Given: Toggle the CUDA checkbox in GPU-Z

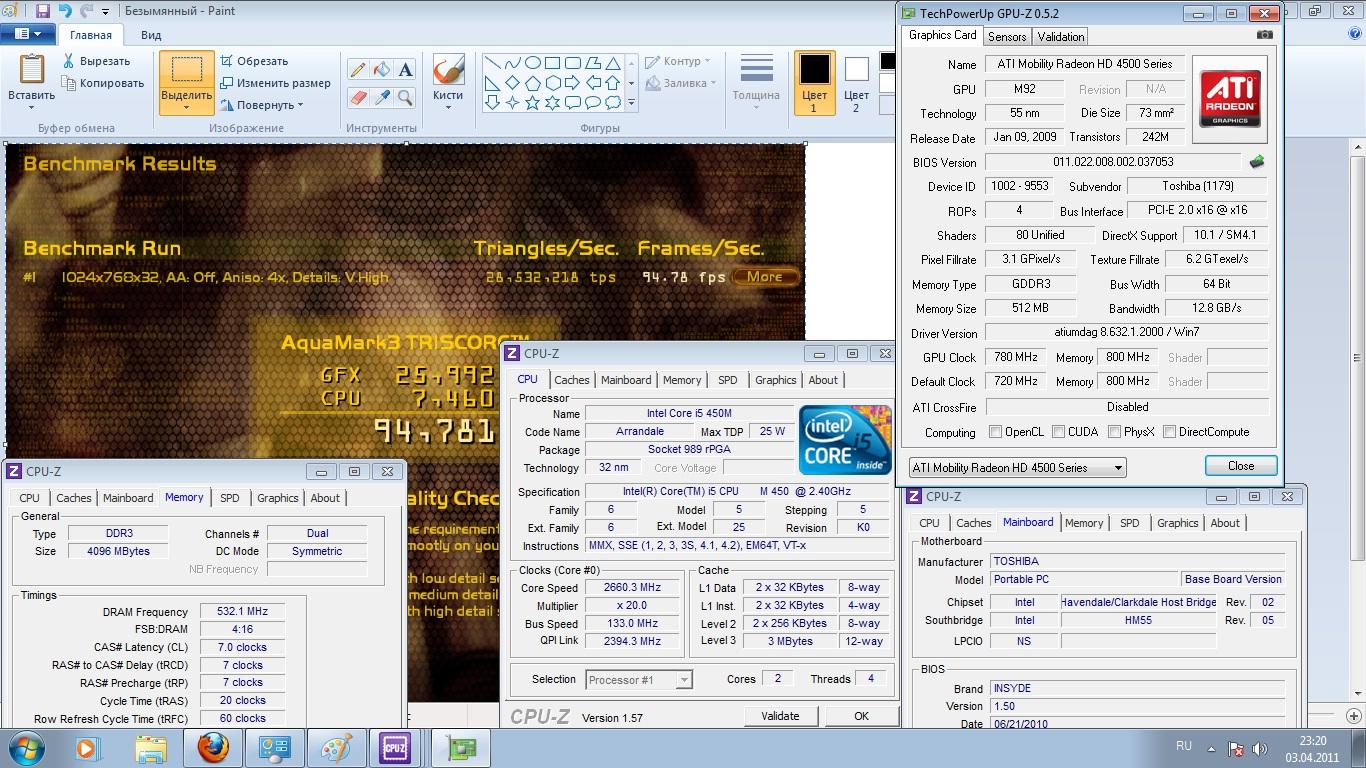Looking at the screenshot, I should coord(1058,432).
